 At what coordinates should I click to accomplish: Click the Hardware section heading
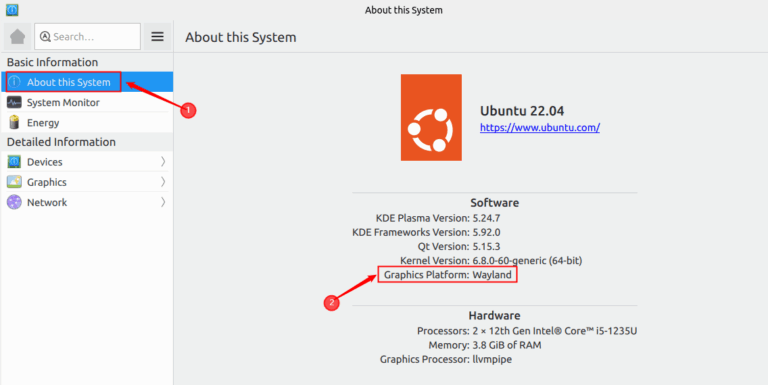pyautogui.click(x=494, y=315)
